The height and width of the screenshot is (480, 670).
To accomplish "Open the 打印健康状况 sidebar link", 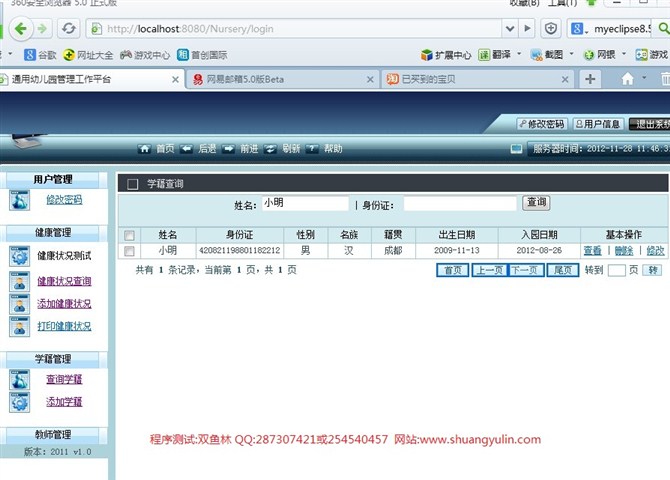I will [x=64, y=327].
